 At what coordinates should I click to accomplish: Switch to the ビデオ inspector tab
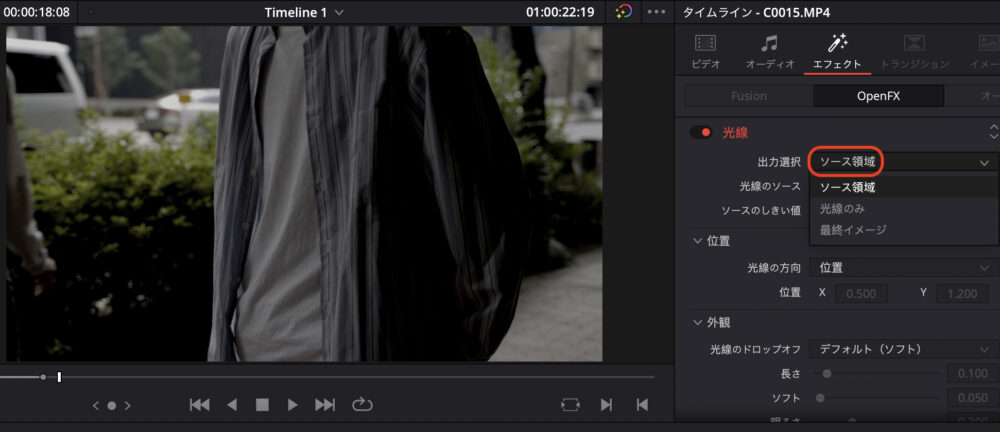point(705,52)
